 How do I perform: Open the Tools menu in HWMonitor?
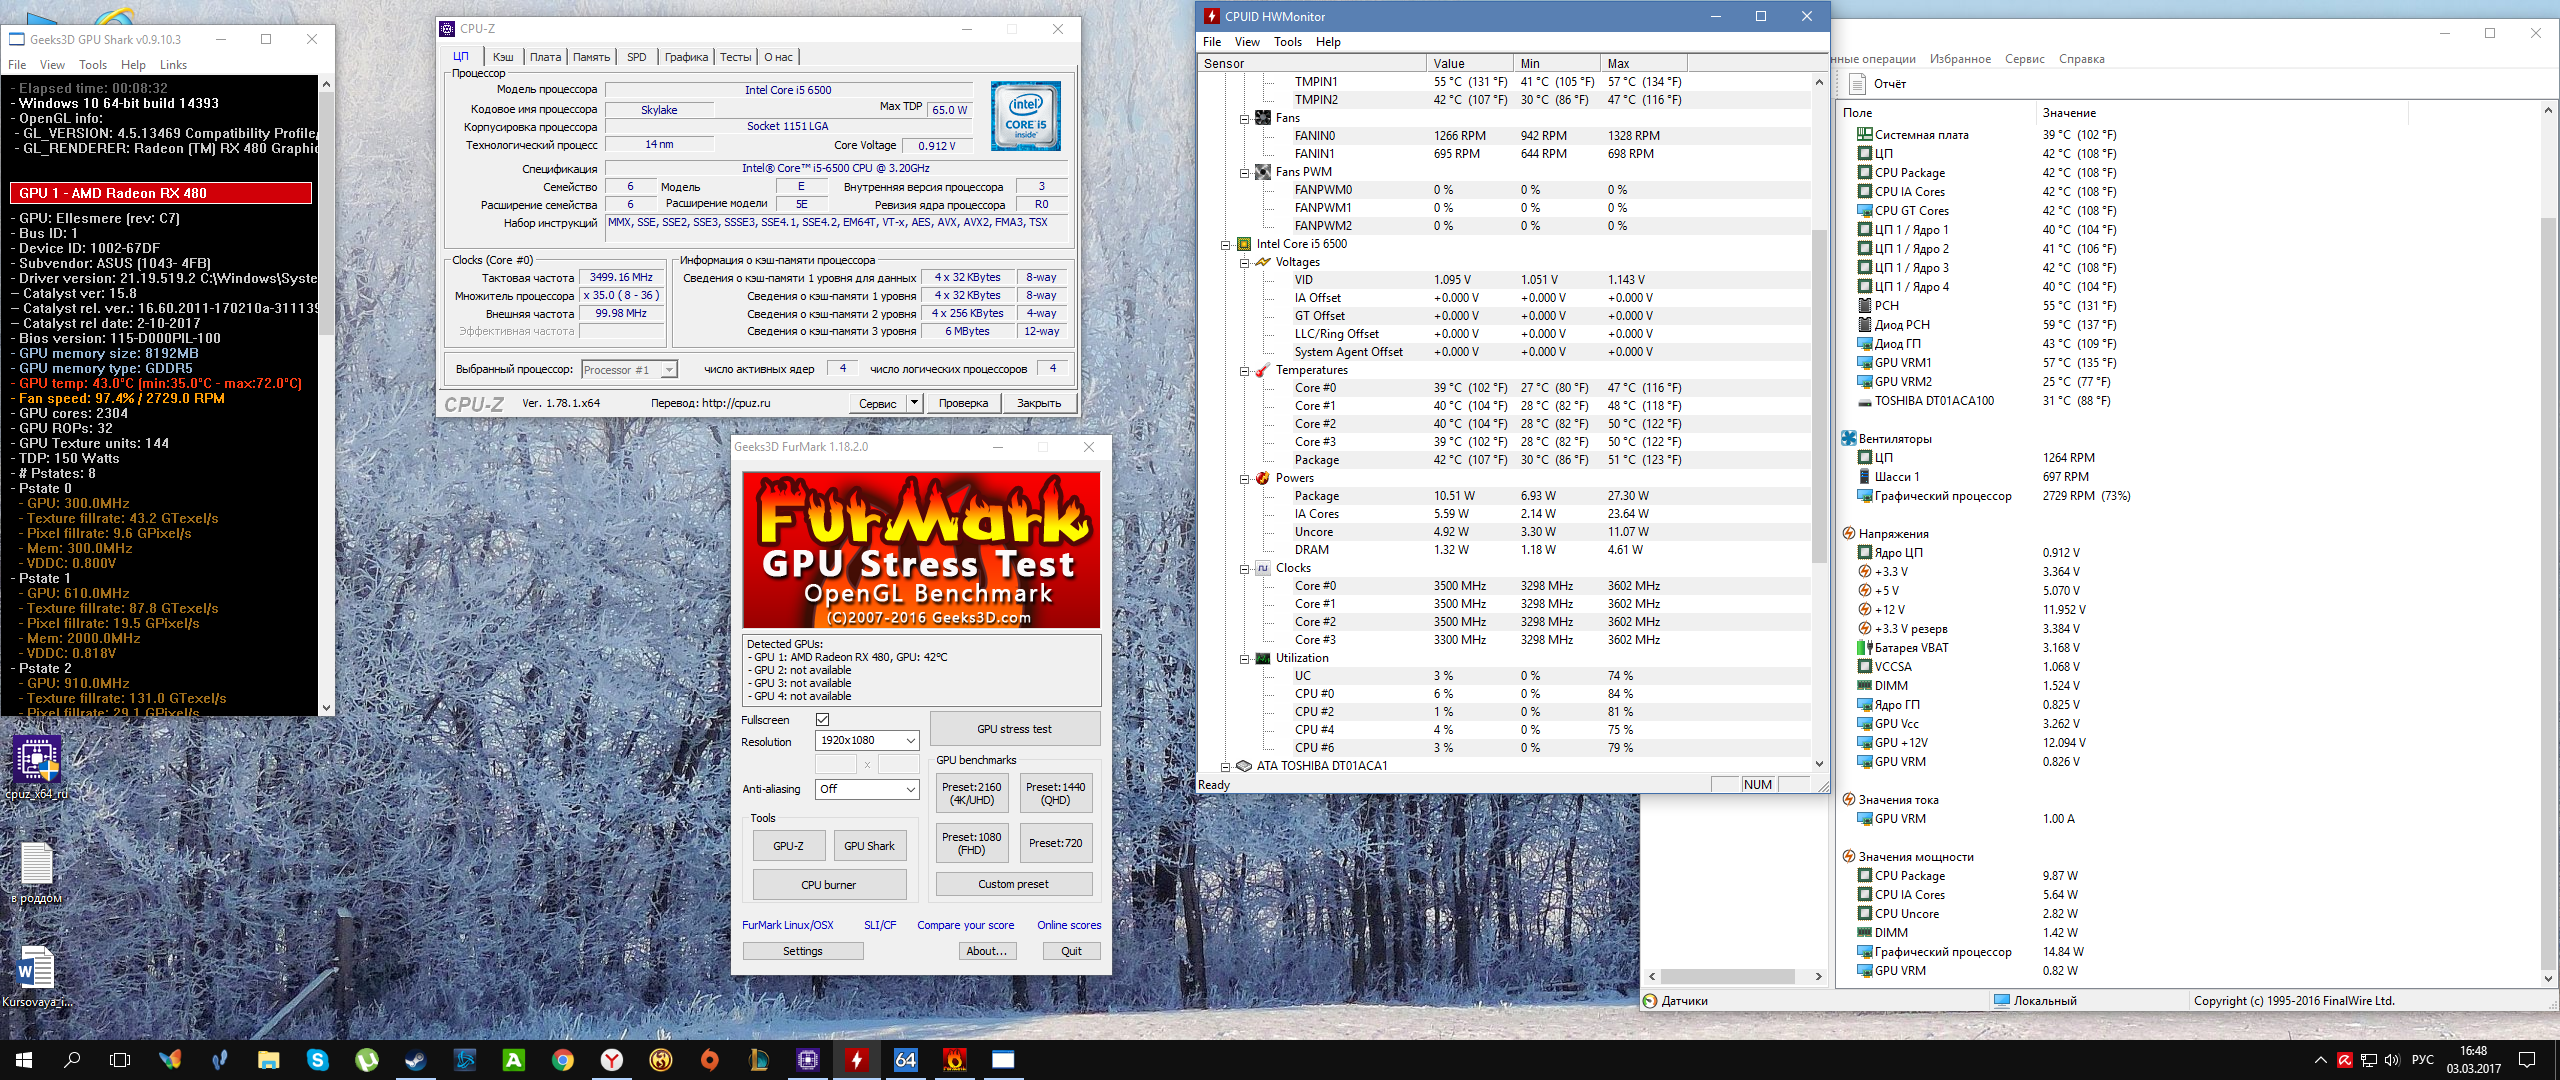[x=1287, y=42]
